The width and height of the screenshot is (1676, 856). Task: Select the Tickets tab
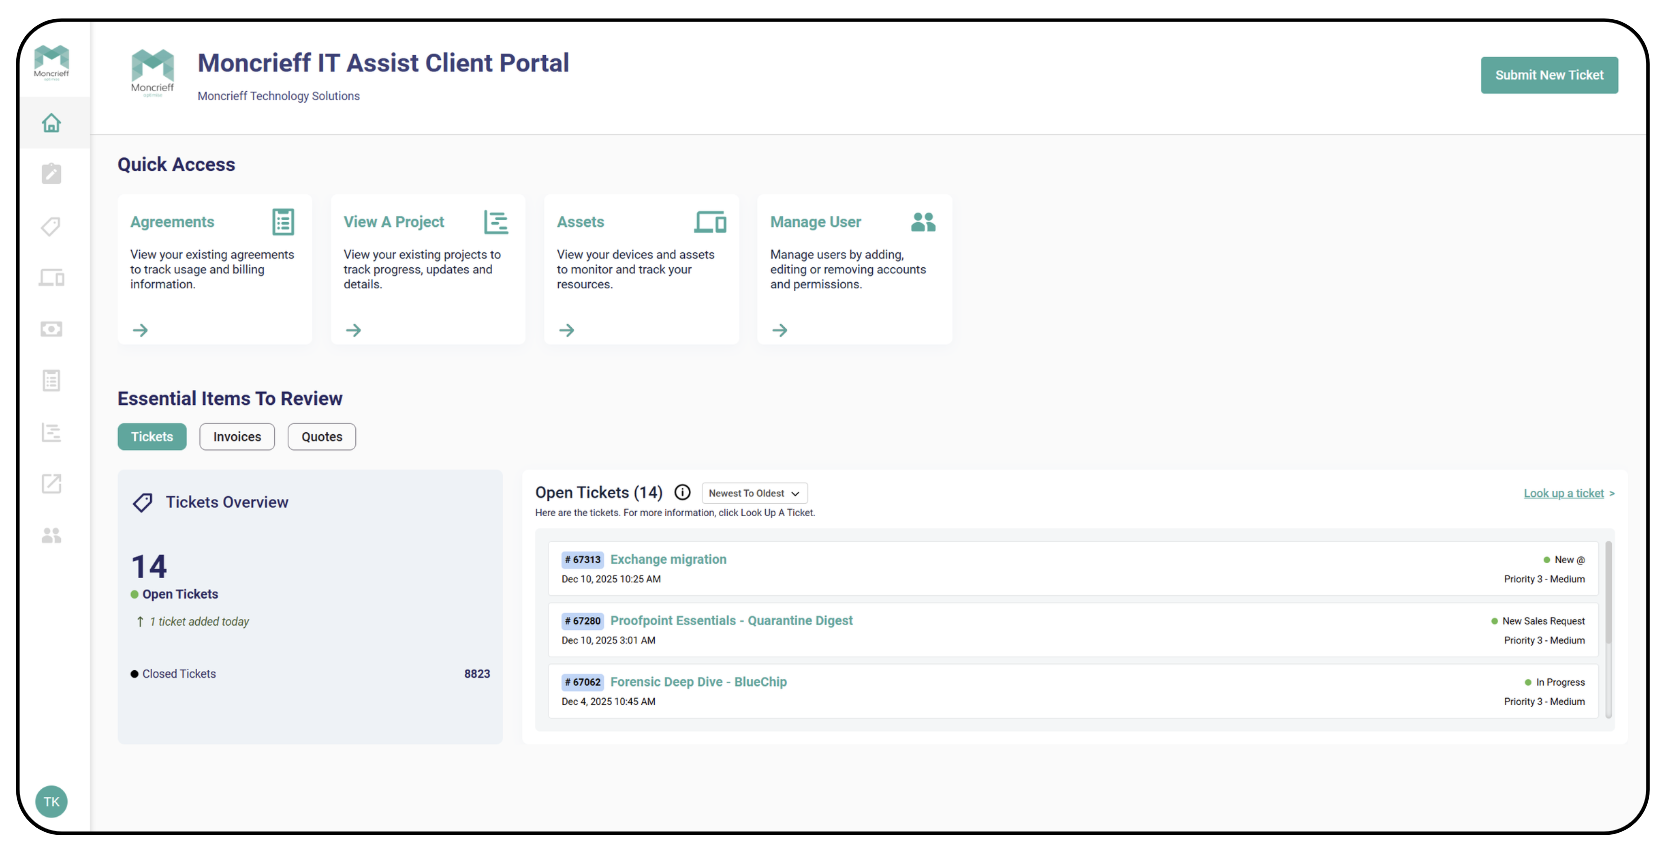pos(152,437)
